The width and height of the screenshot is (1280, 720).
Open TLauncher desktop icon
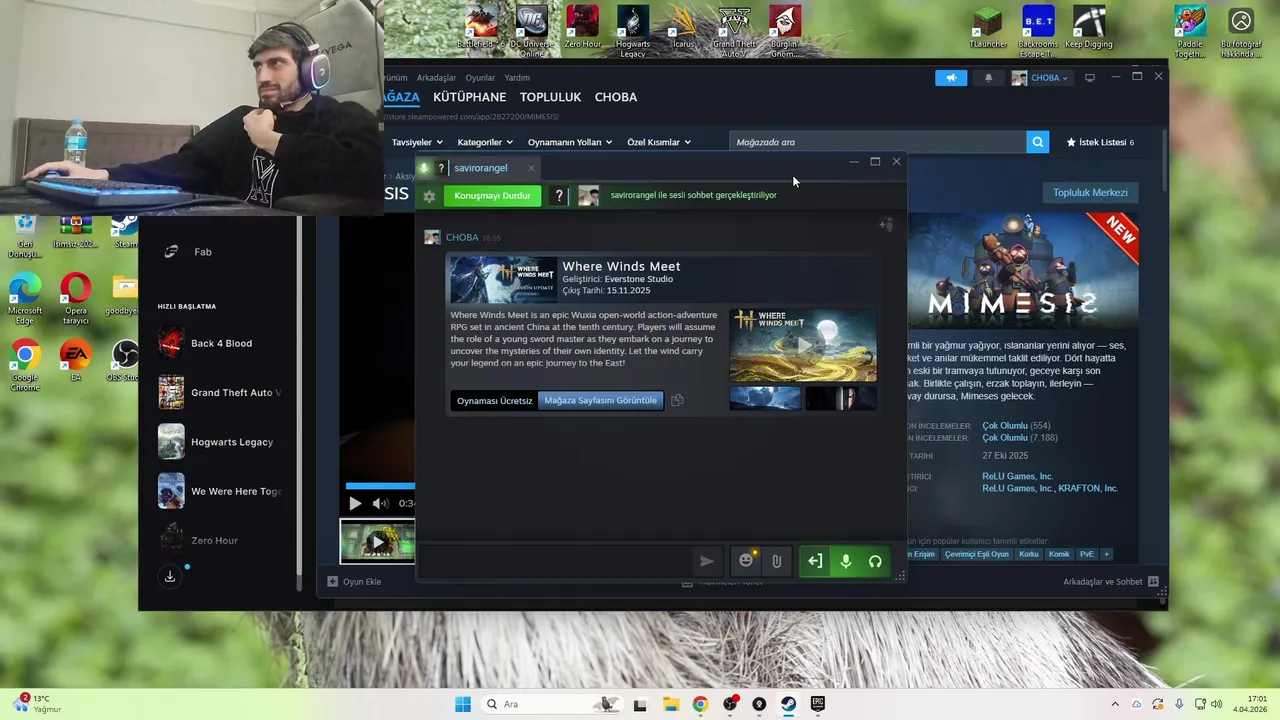(988, 28)
